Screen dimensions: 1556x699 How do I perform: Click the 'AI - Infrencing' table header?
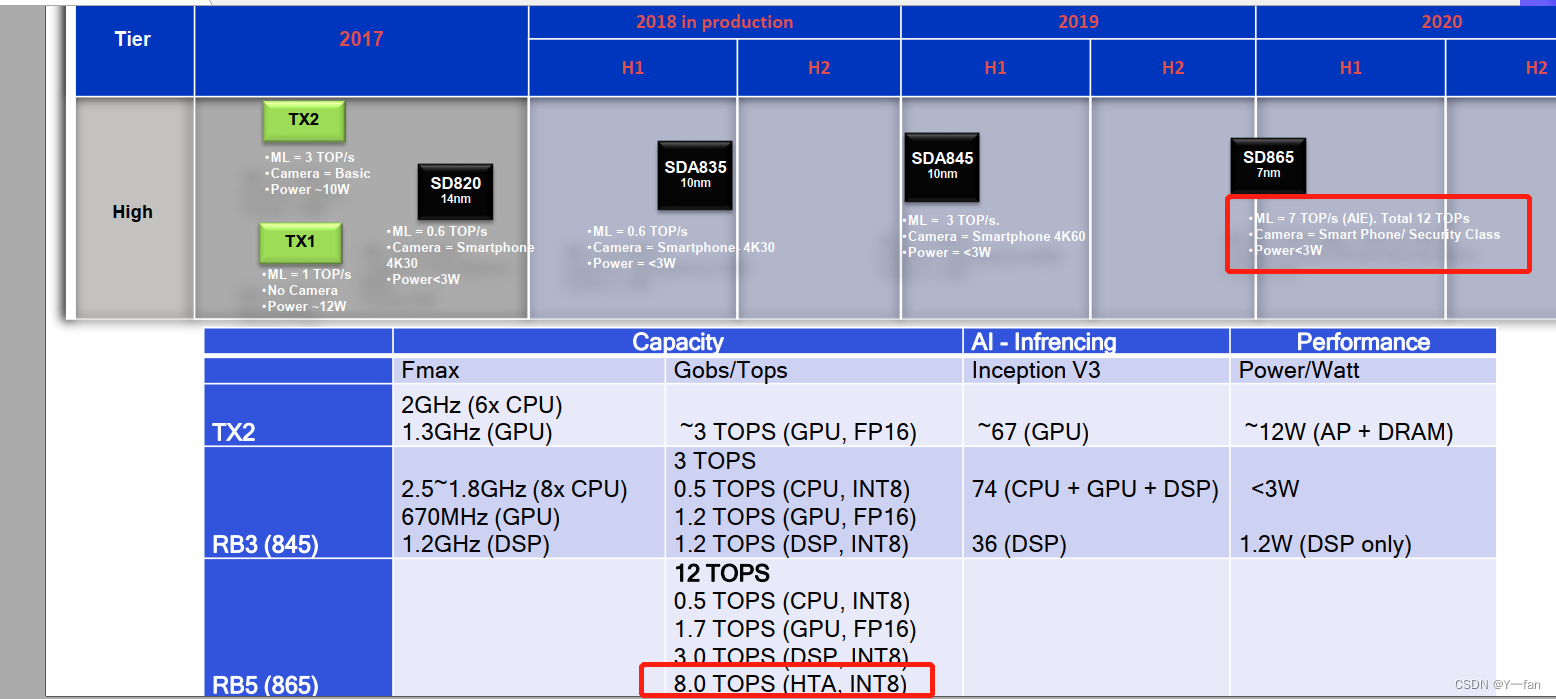point(1044,342)
